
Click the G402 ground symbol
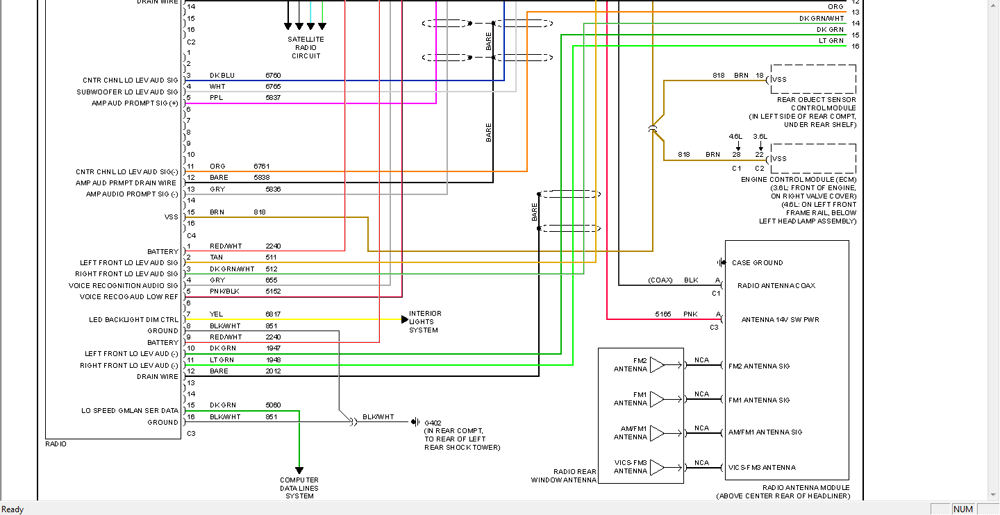pos(416,422)
